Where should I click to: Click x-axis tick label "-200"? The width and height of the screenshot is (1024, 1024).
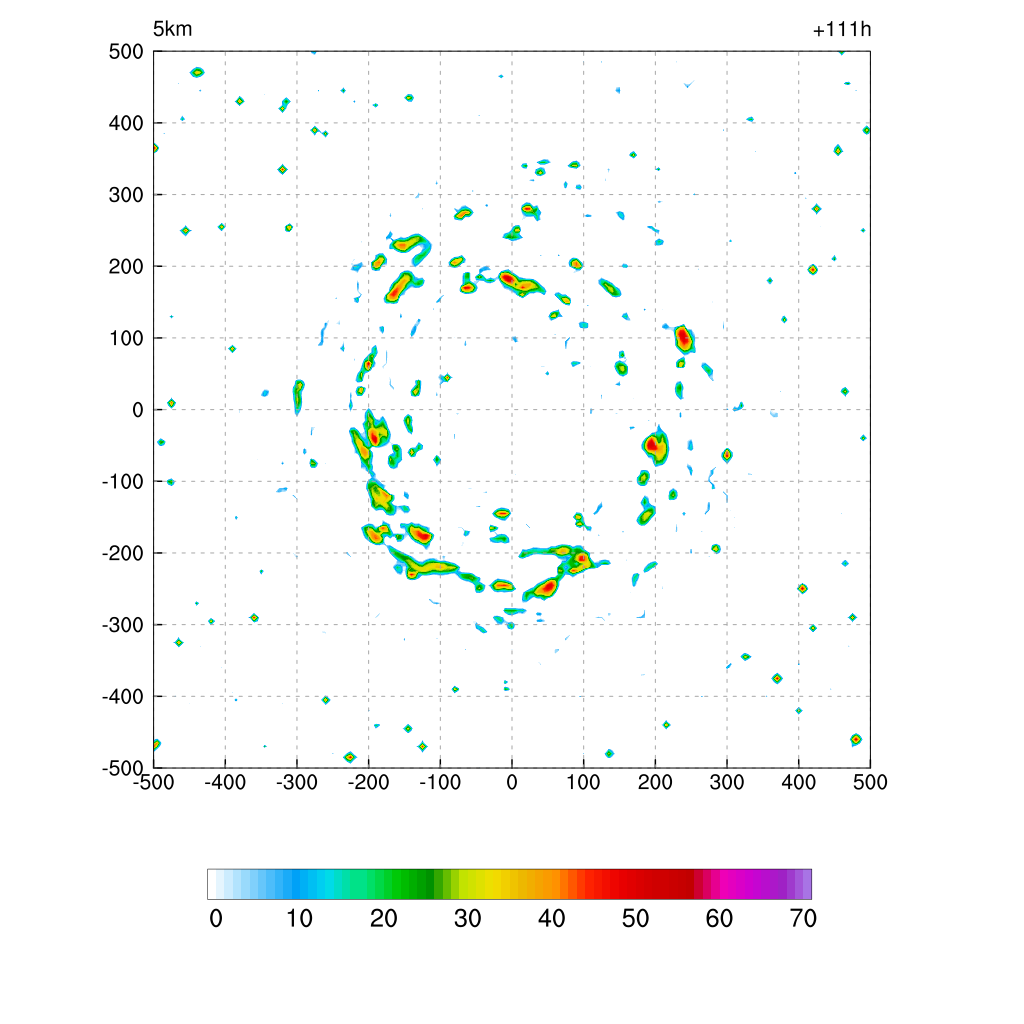(368, 782)
